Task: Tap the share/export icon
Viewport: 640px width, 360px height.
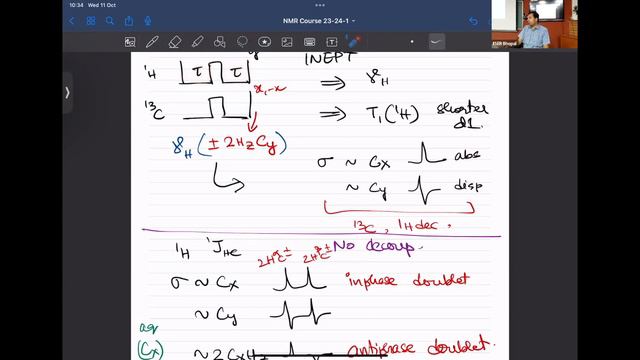Action: pos(129,21)
